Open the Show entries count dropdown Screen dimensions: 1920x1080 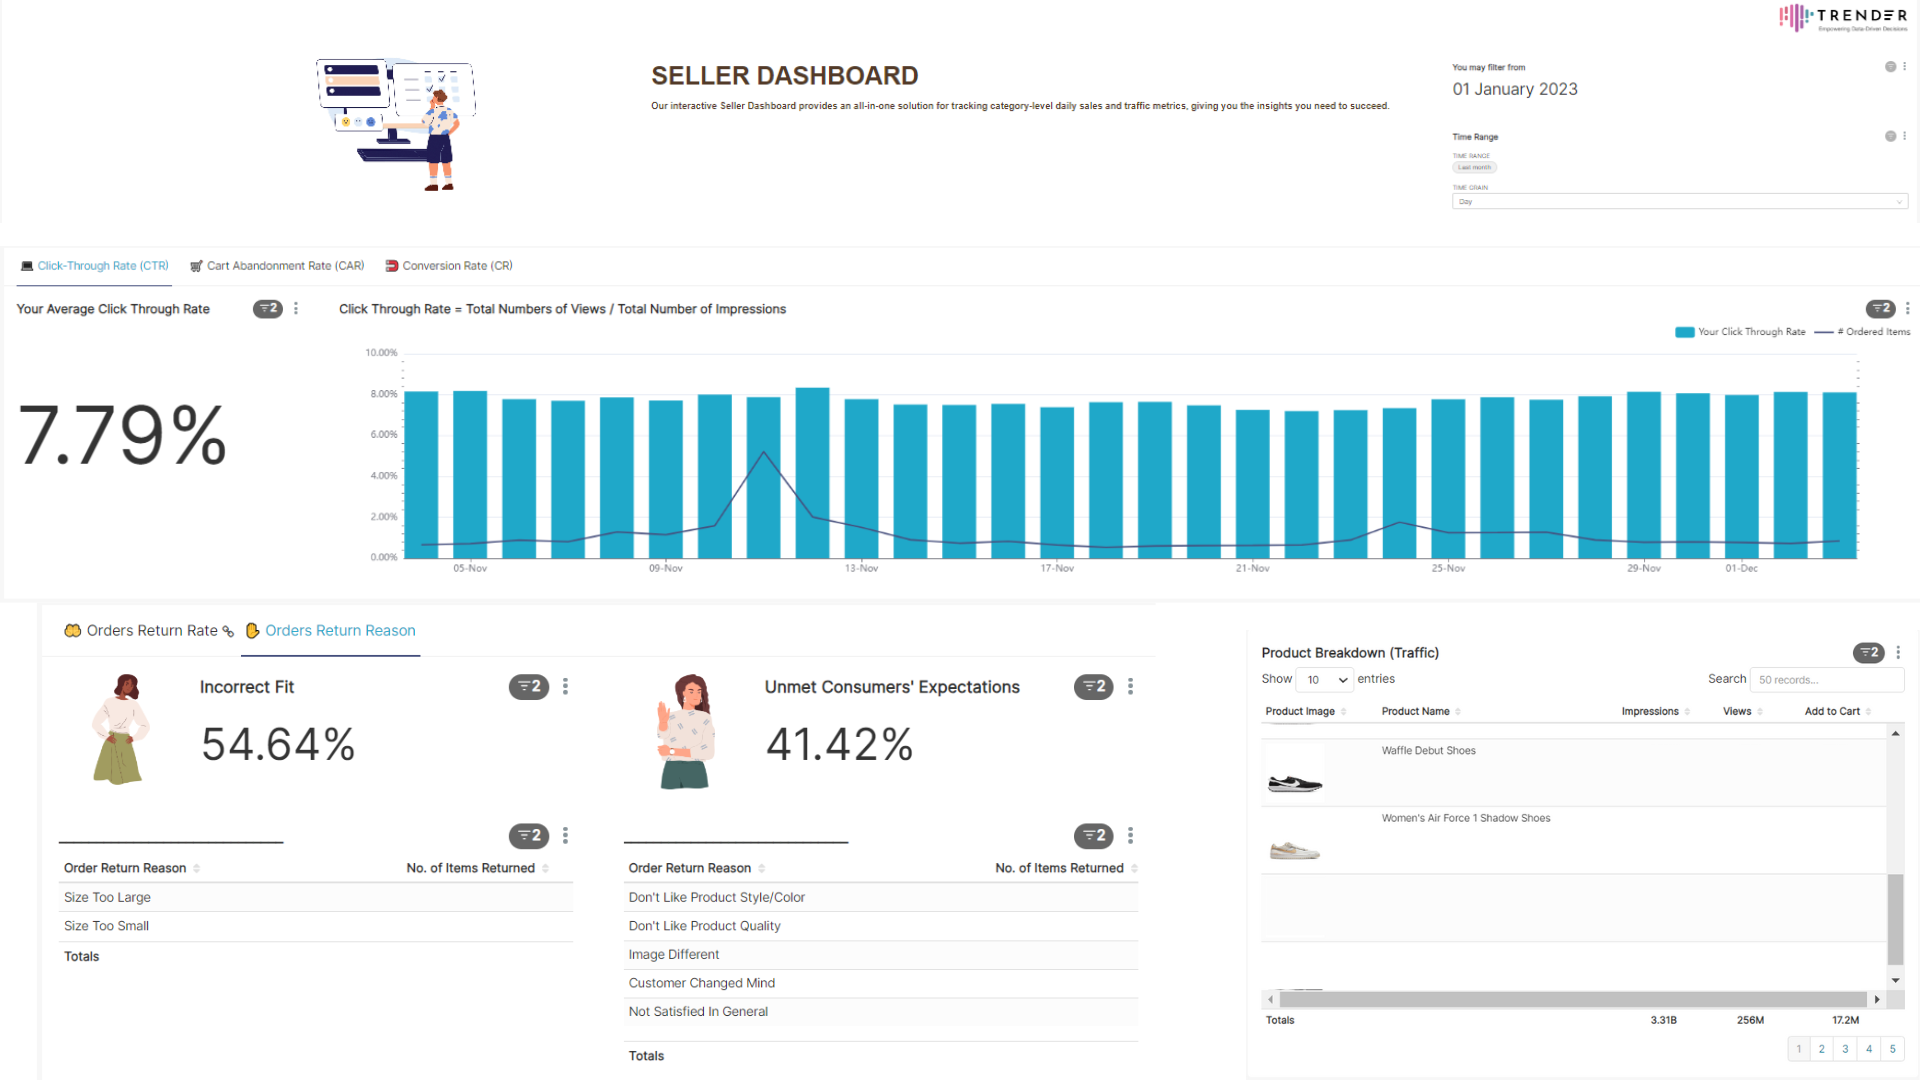[x=1325, y=680]
